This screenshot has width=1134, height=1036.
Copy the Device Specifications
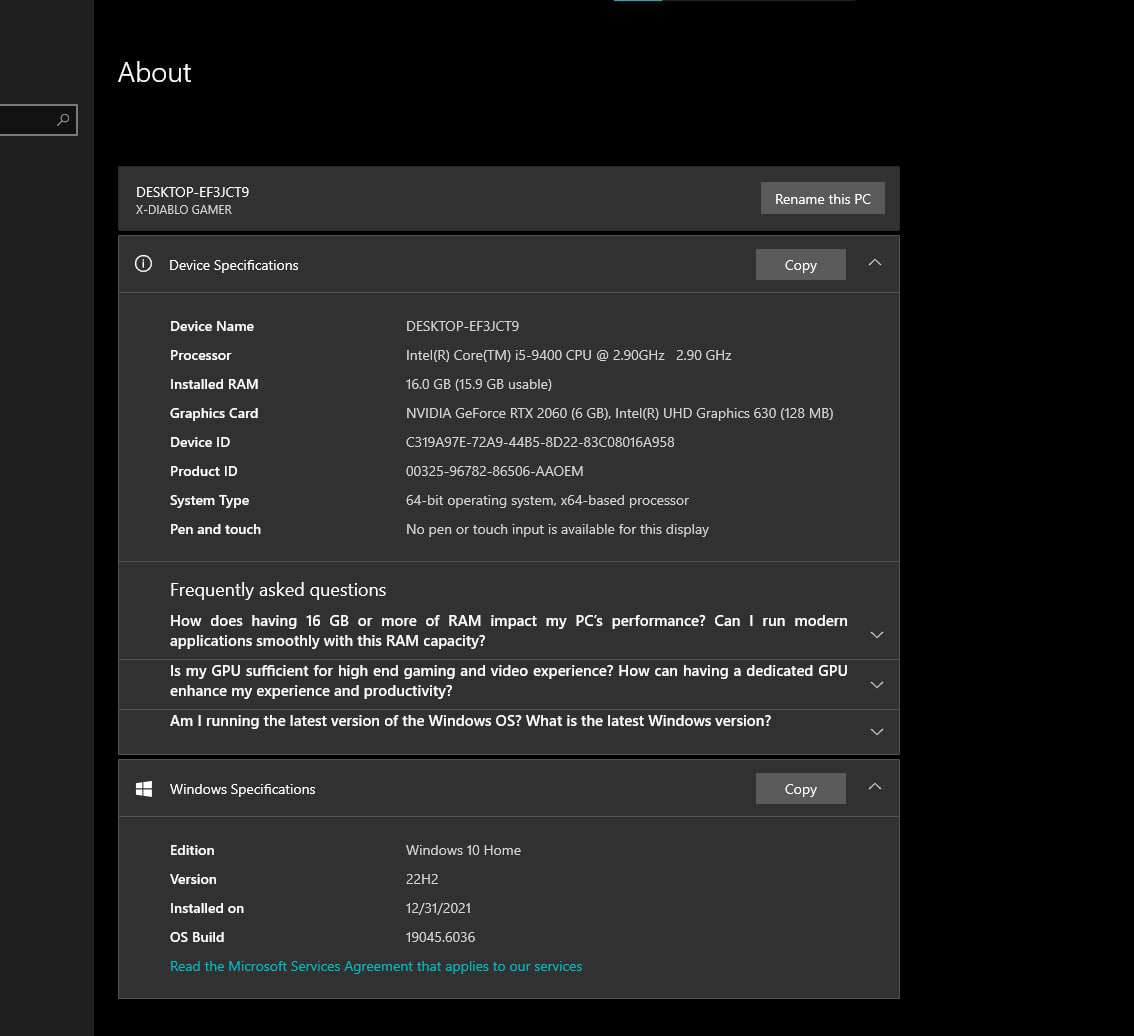[801, 265]
